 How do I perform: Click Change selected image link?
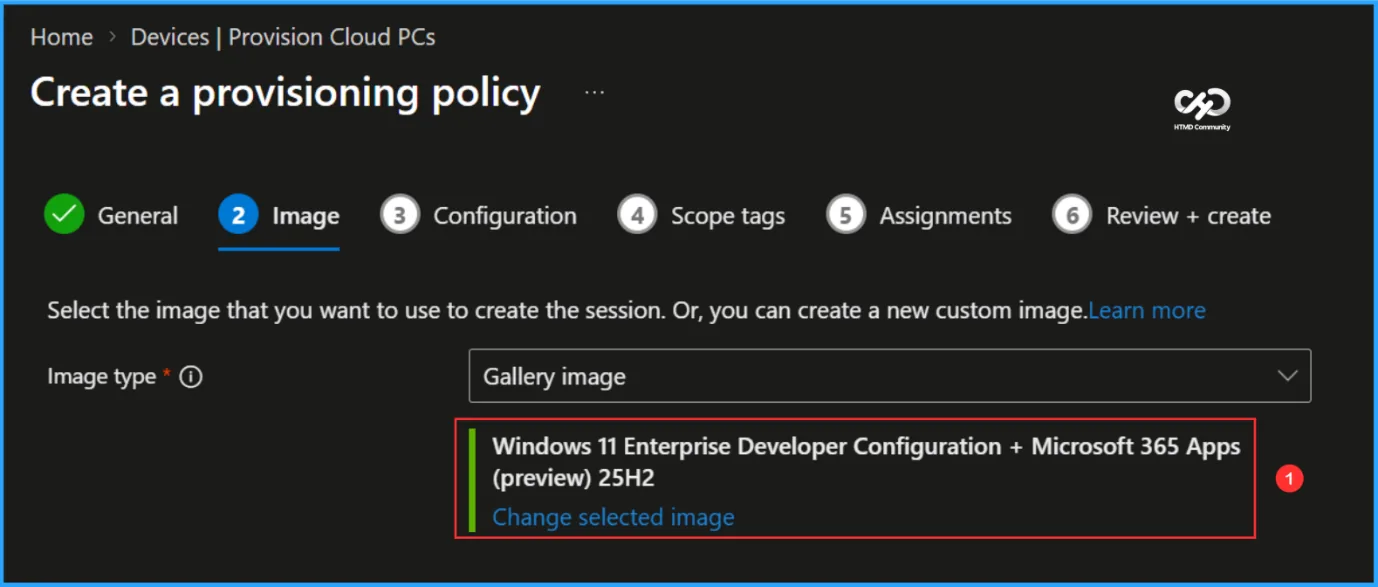(x=613, y=517)
